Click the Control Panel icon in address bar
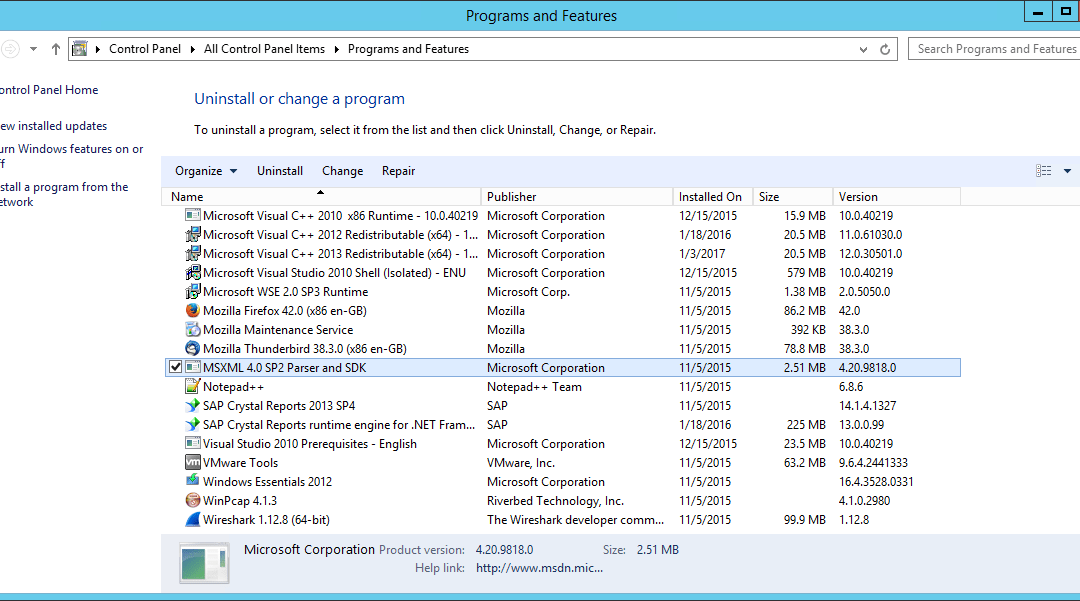 (x=80, y=49)
